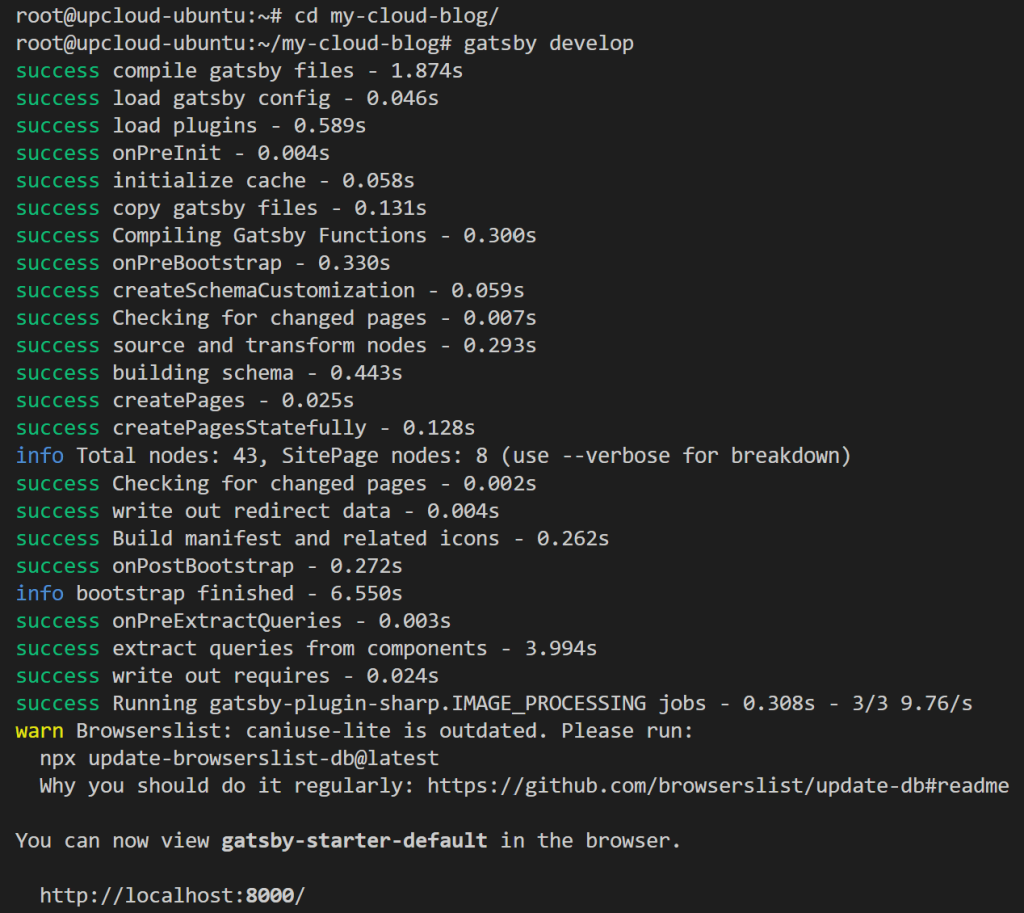Select the 'cd my-cloud-blog/' command
This screenshot has width=1024, height=913.
coord(396,16)
